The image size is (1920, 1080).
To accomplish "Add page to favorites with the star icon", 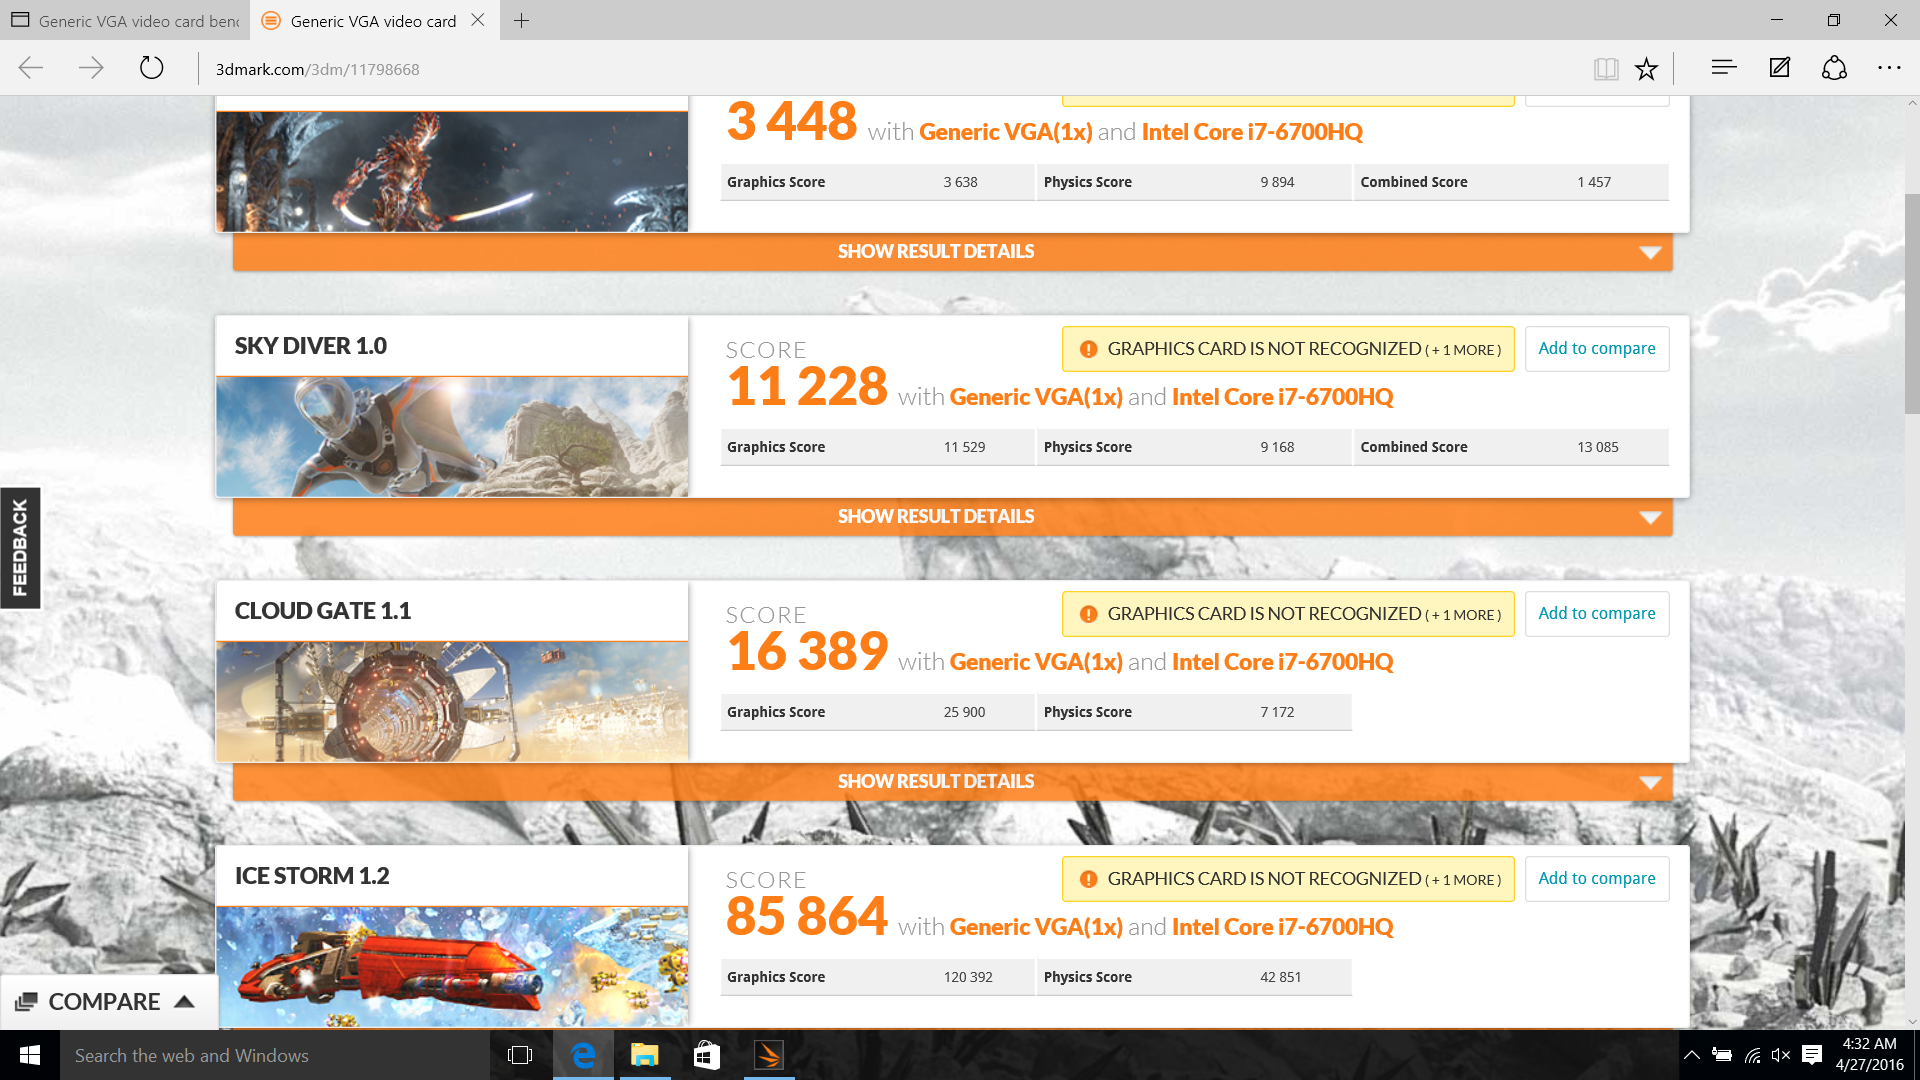I will pyautogui.click(x=1646, y=68).
